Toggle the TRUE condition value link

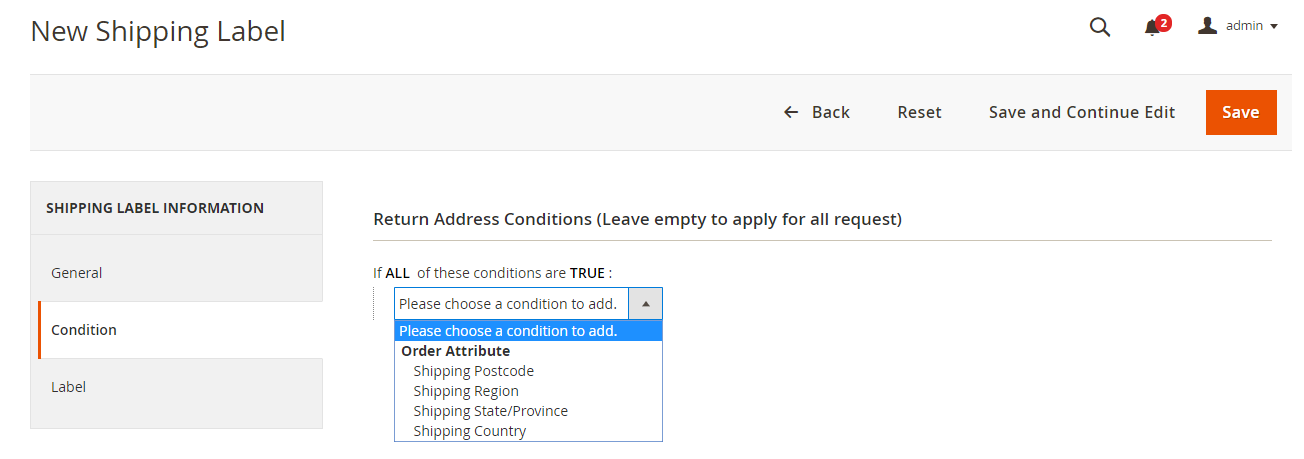pyautogui.click(x=587, y=273)
